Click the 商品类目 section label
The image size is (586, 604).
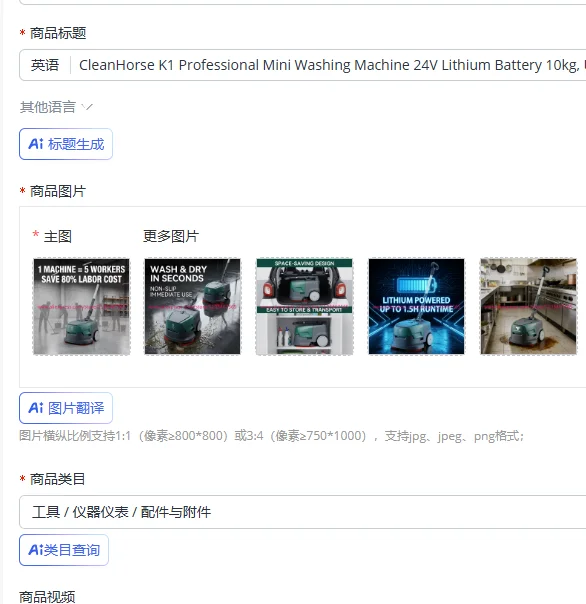coord(58,479)
